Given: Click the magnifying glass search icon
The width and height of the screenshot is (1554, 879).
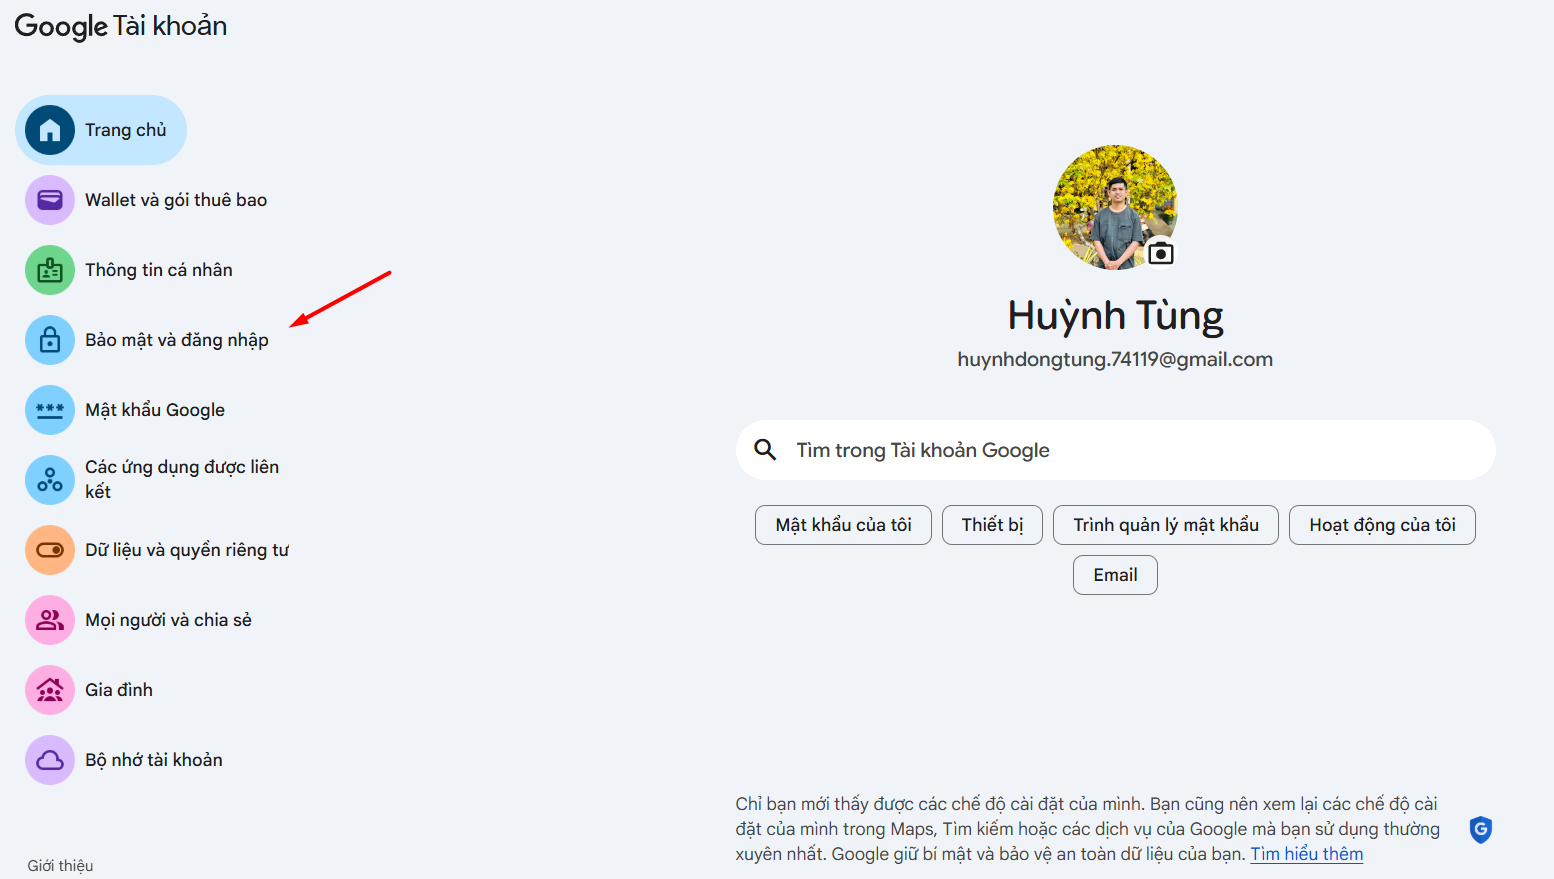Looking at the screenshot, I should point(765,450).
